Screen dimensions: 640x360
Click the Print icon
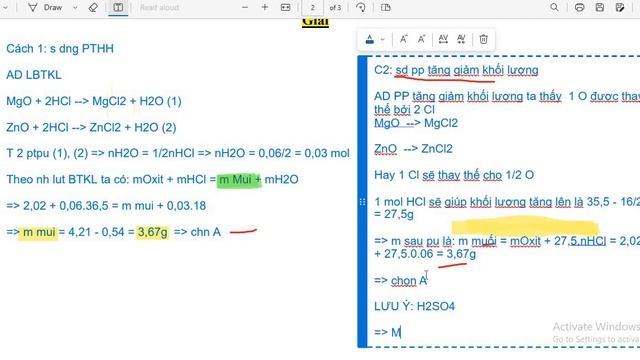pyautogui.click(x=579, y=7)
